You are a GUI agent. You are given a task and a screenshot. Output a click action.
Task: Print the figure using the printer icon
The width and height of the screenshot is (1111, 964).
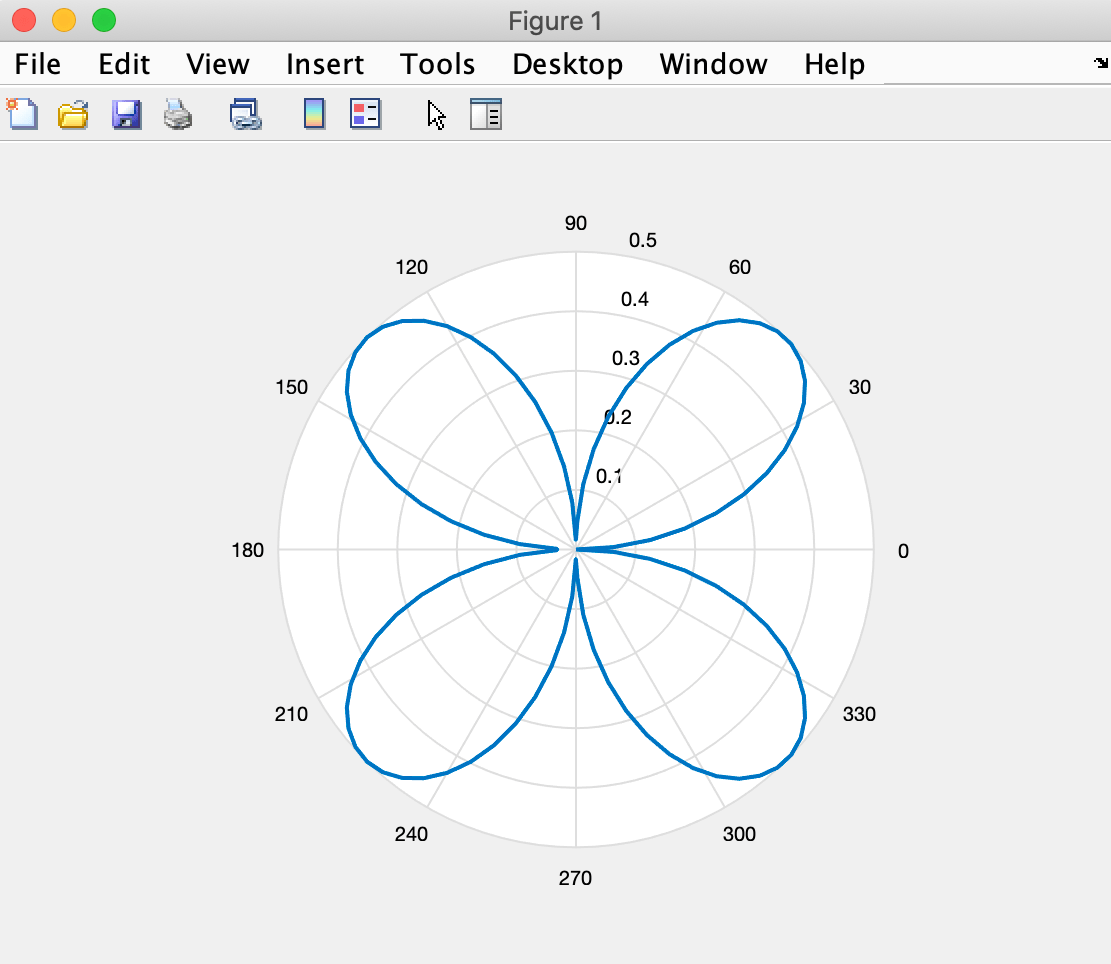178,114
